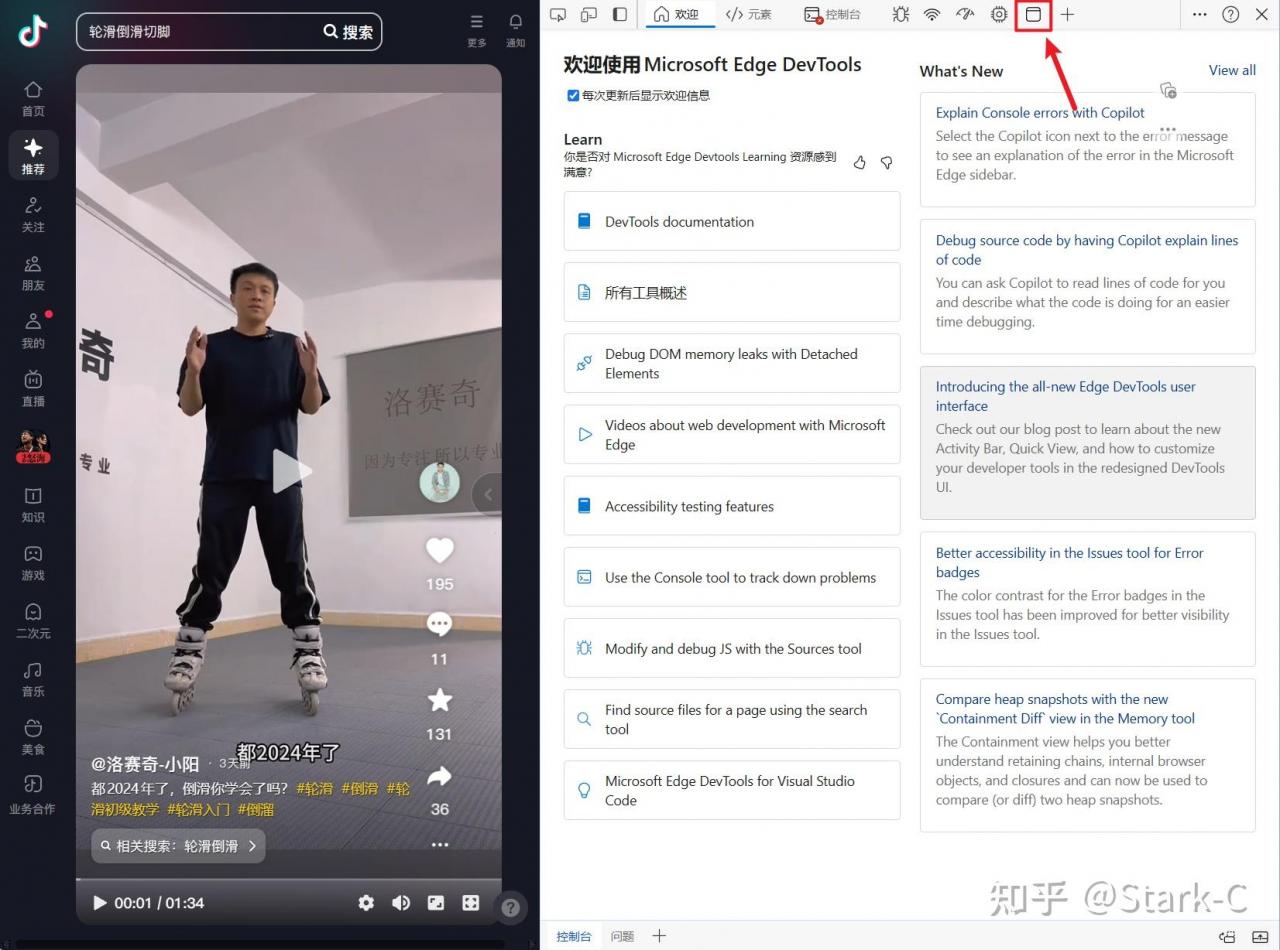Open DevTools customize three-dots menu
This screenshot has width=1280, height=950.
coord(1200,14)
